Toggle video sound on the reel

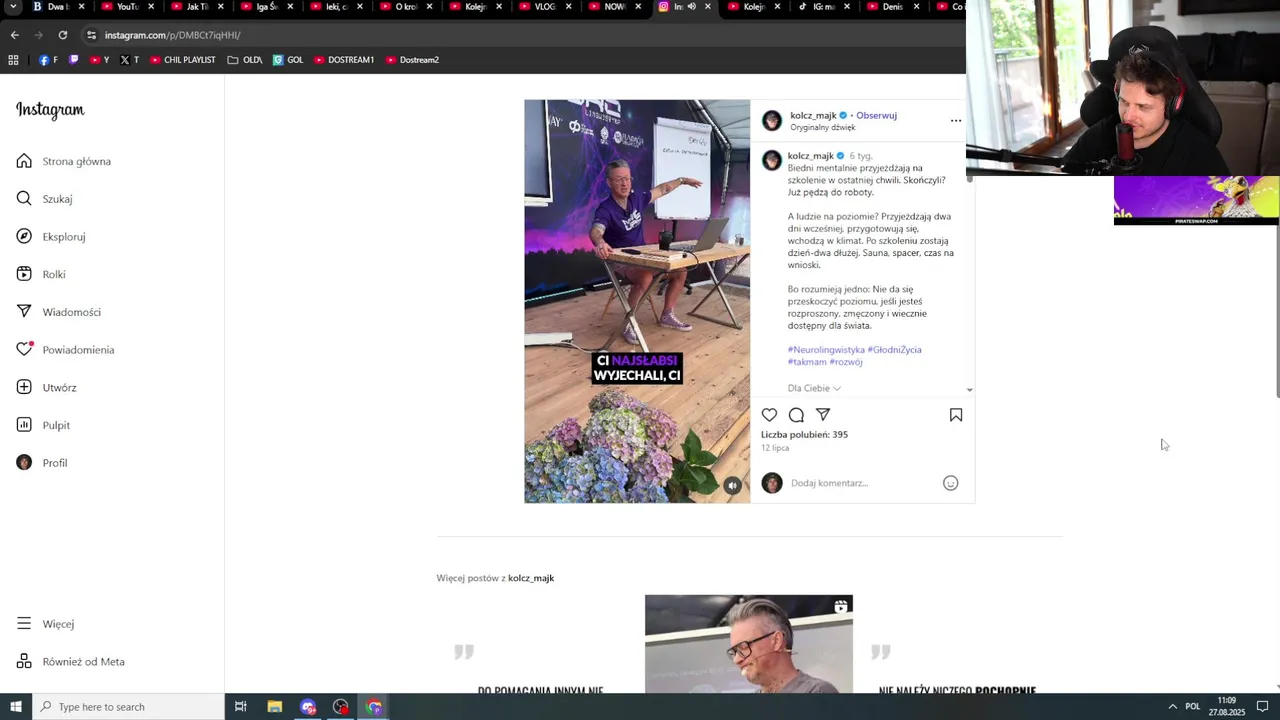[x=733, y=485]
